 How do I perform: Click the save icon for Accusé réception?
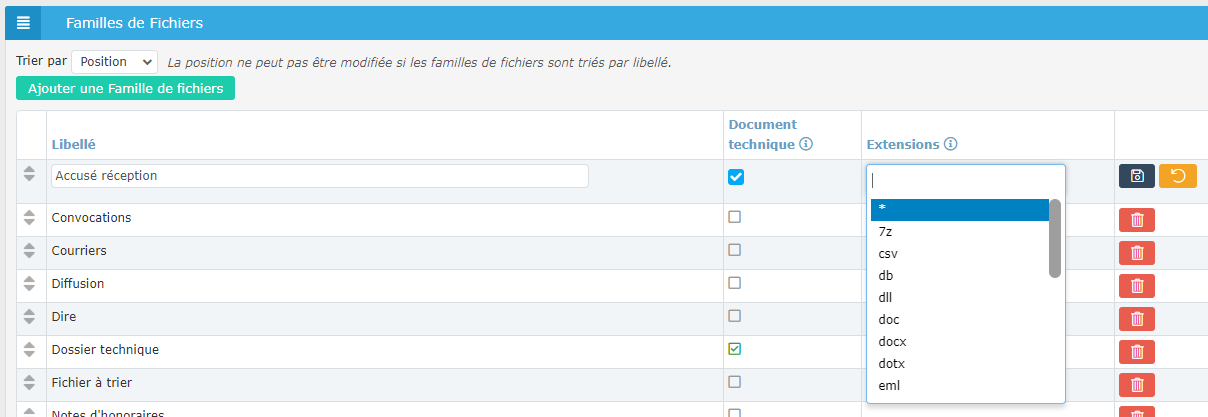pyautogui.click(x=1137, y=176)
